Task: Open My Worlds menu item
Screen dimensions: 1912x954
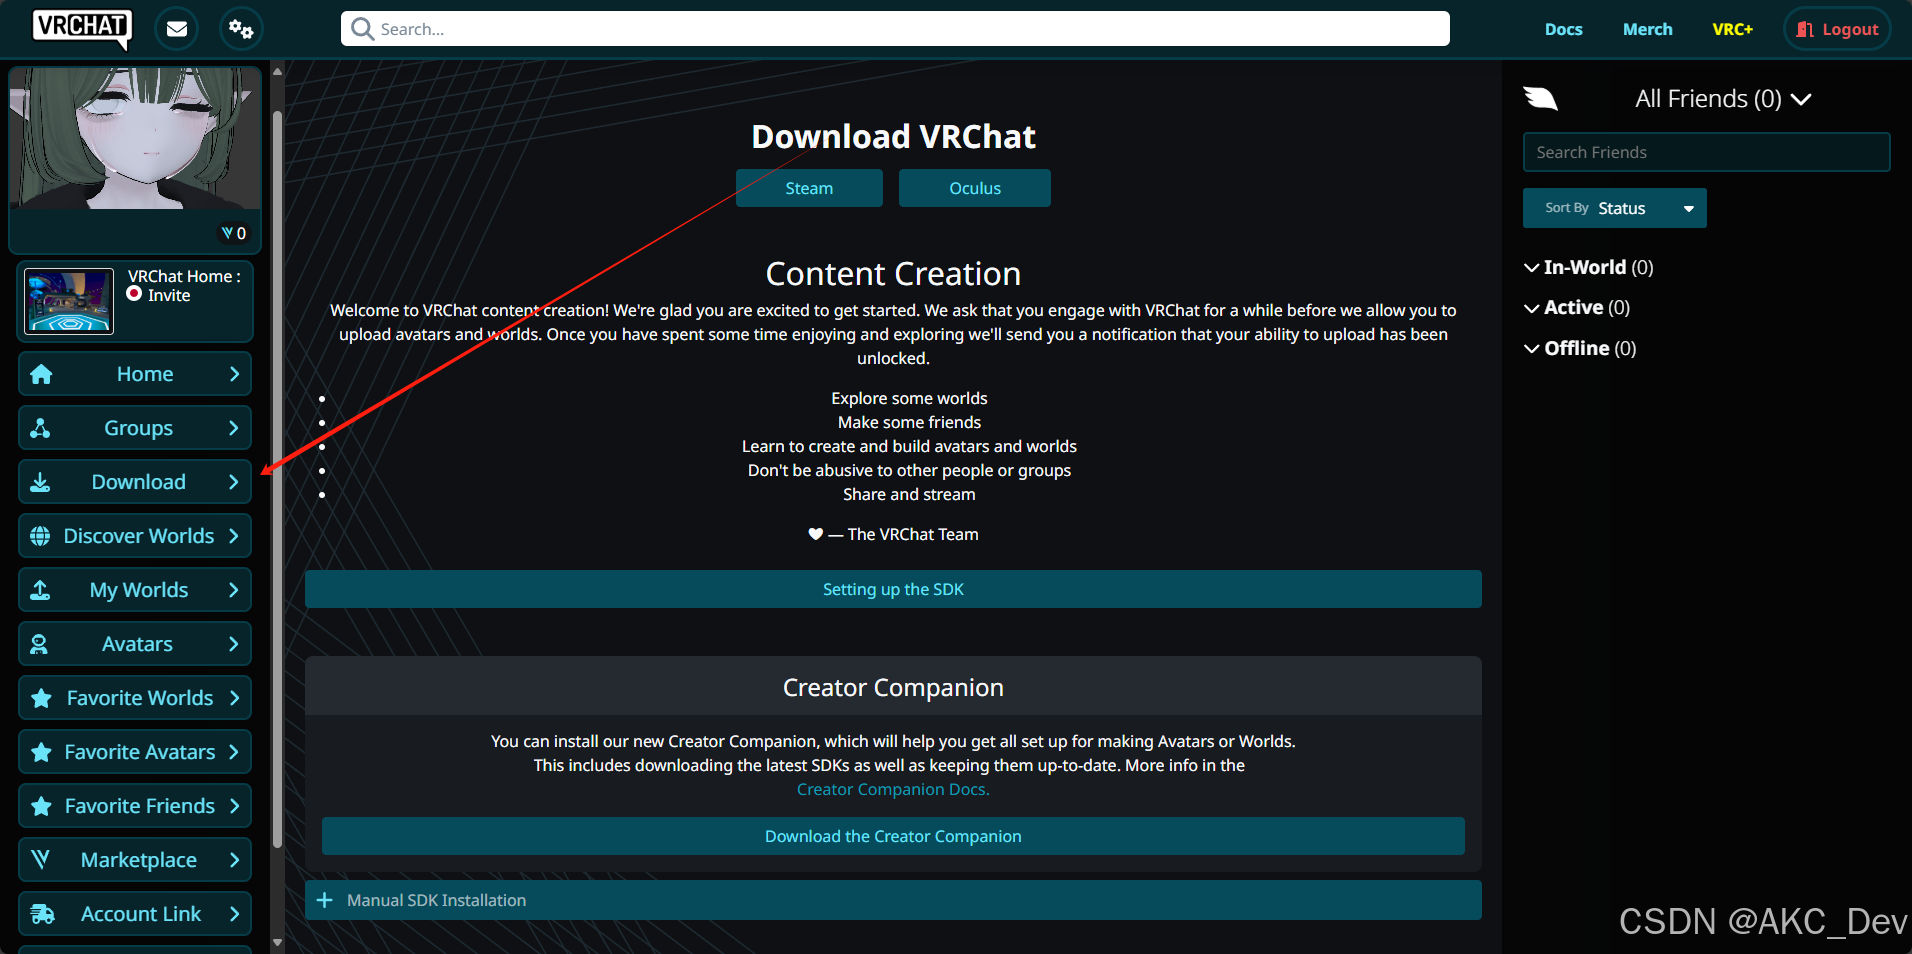Action: click(x=135, y=590)
